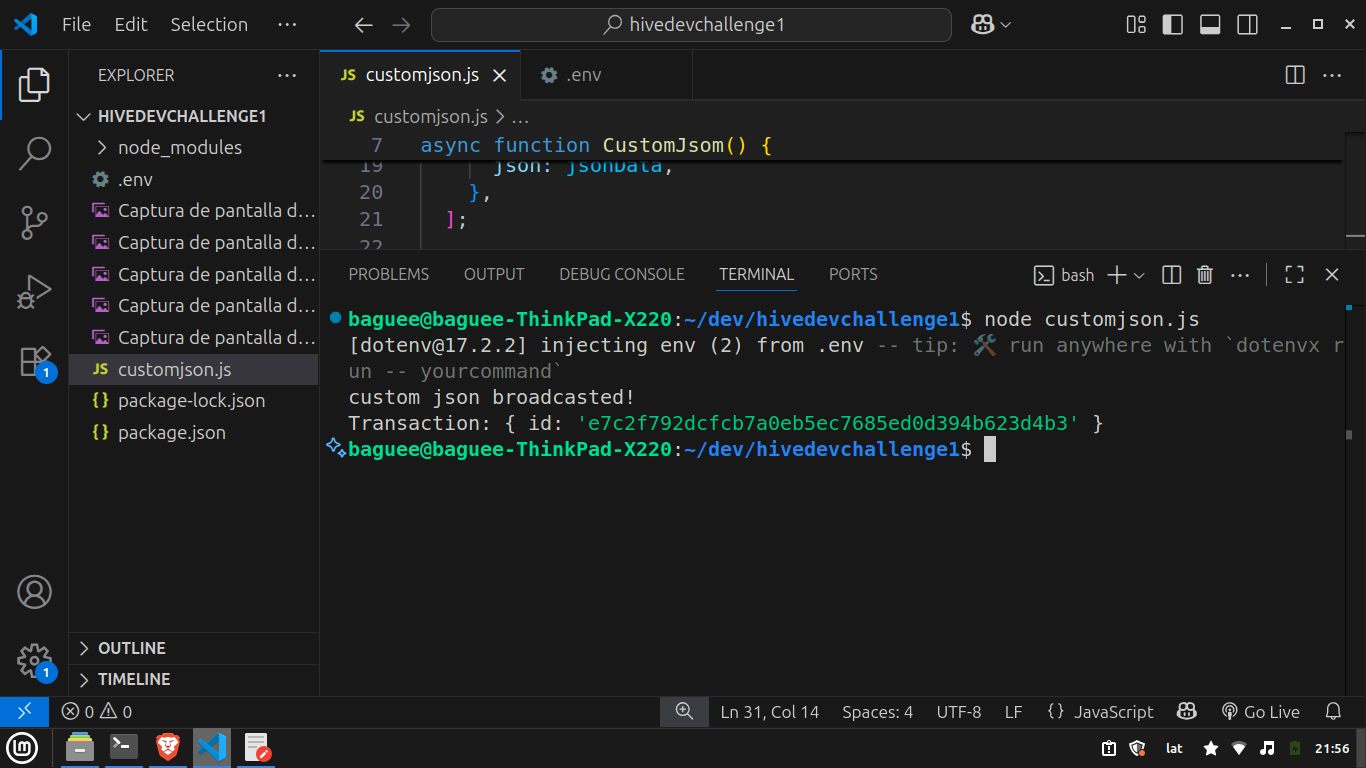The image size is (1366, 768).
Task: Toggle the bottom panel visibility
Action: point(1210,25)
